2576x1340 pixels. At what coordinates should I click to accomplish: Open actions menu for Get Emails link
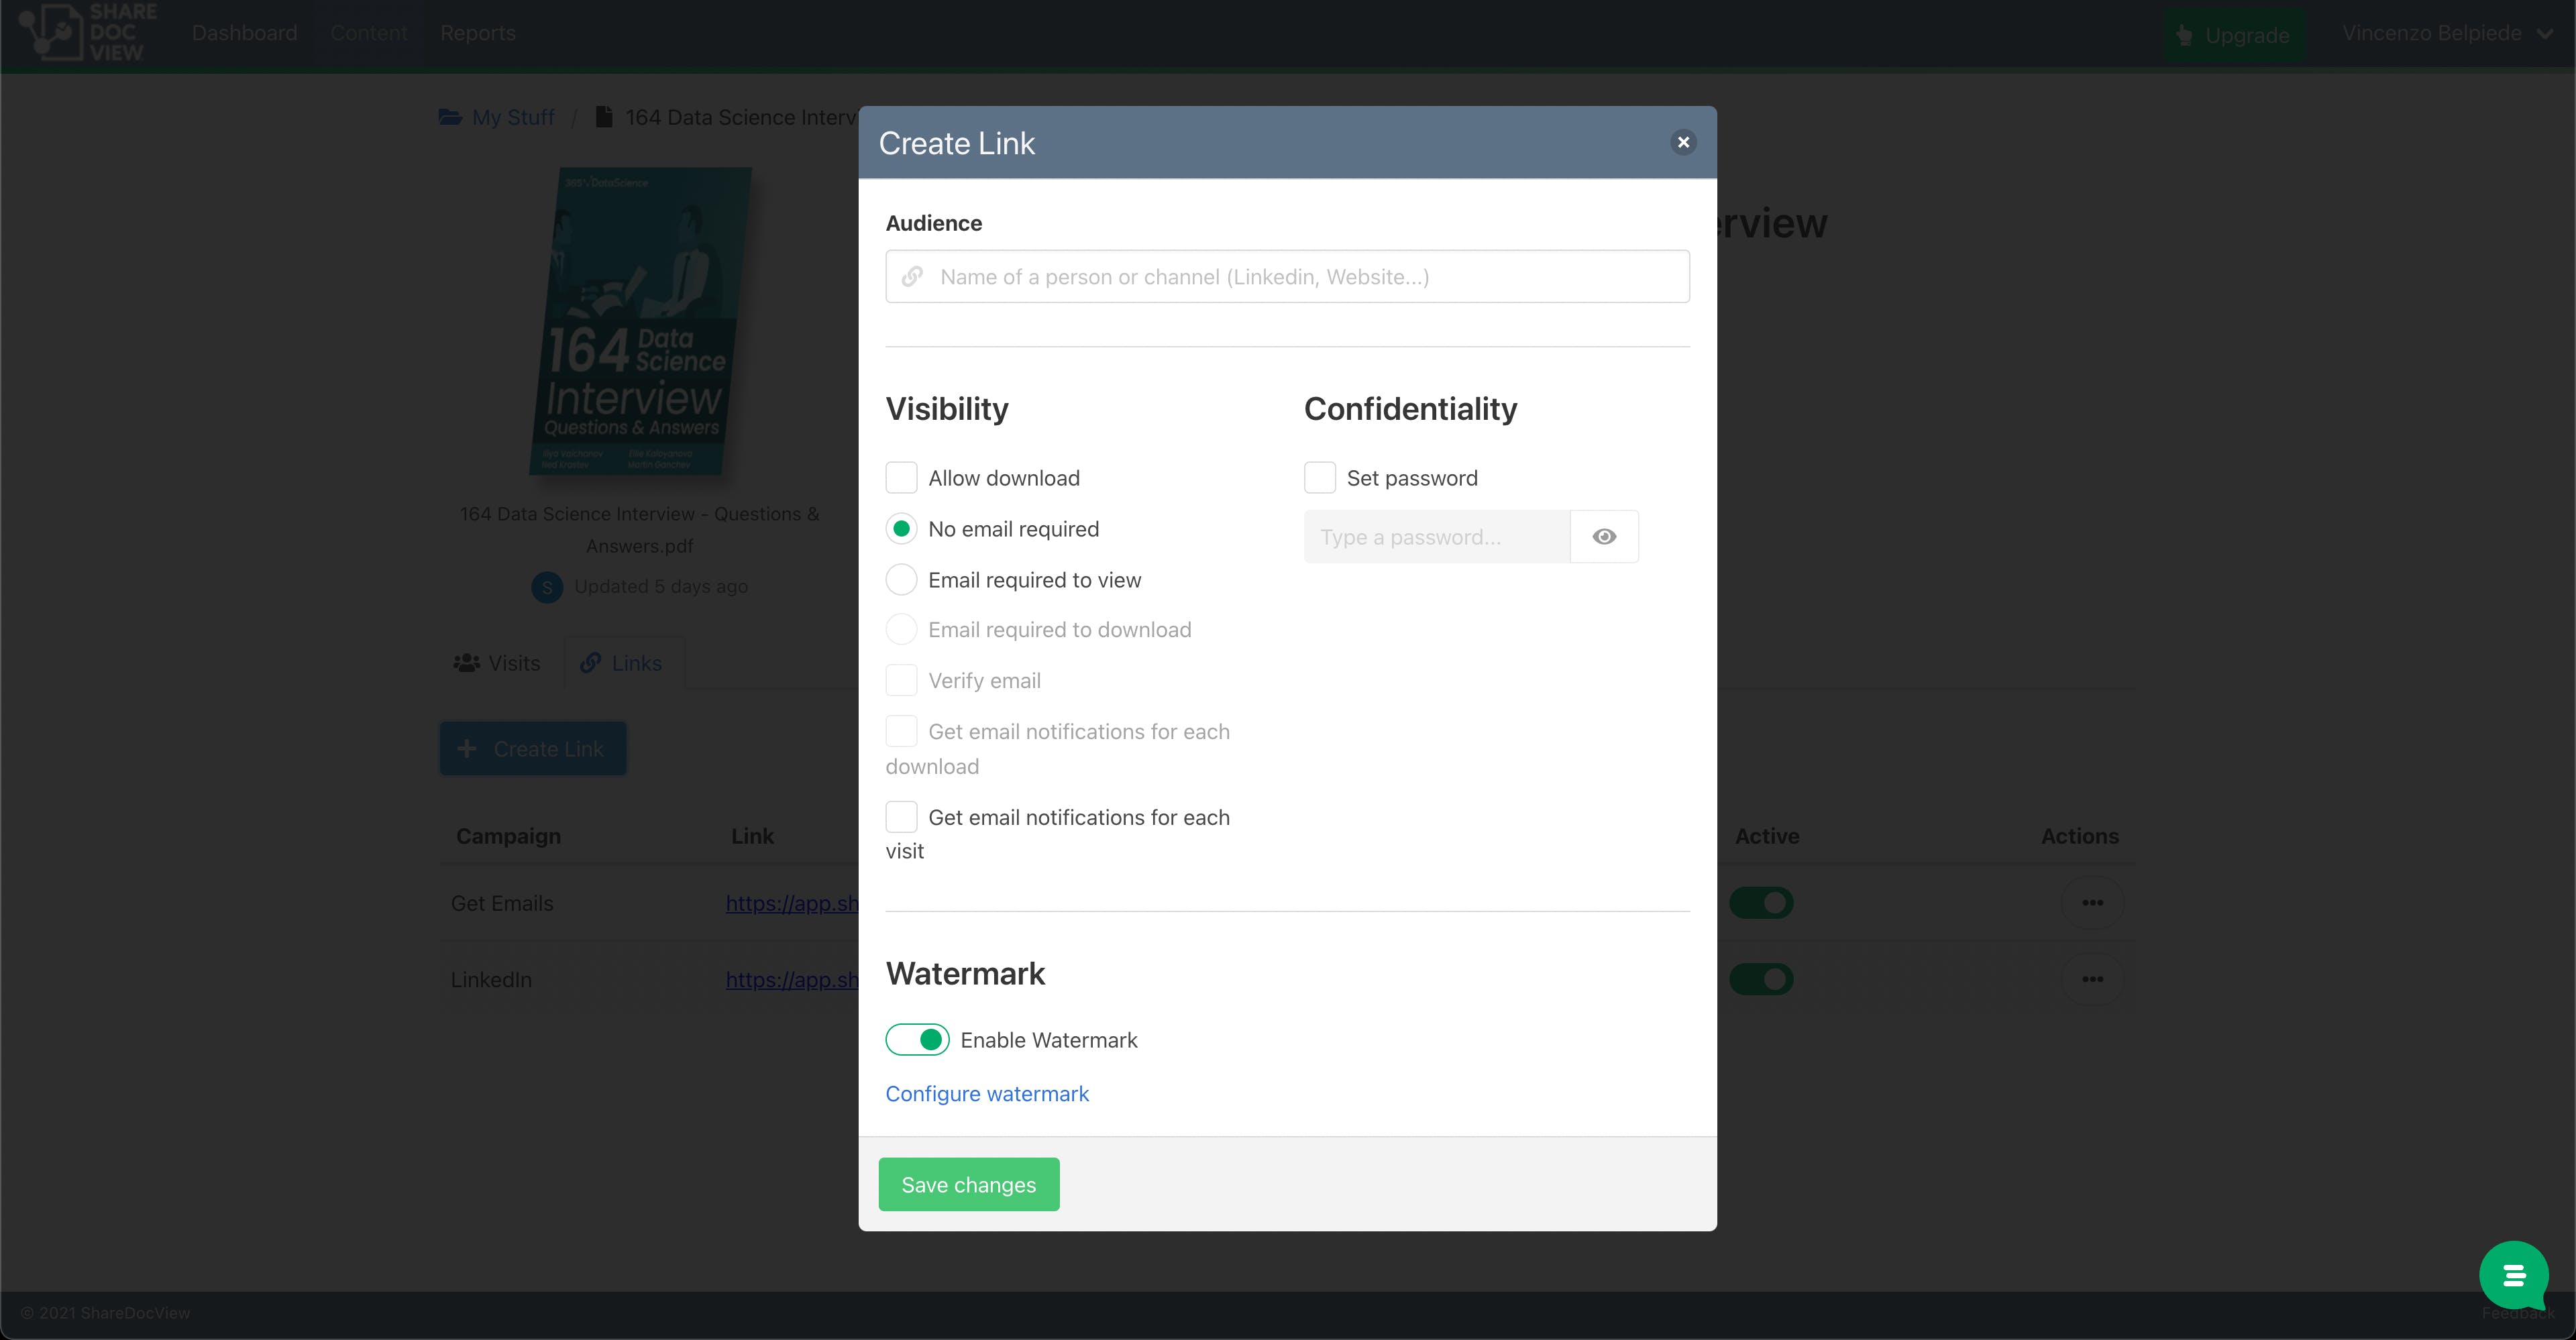coord(2092,903)
